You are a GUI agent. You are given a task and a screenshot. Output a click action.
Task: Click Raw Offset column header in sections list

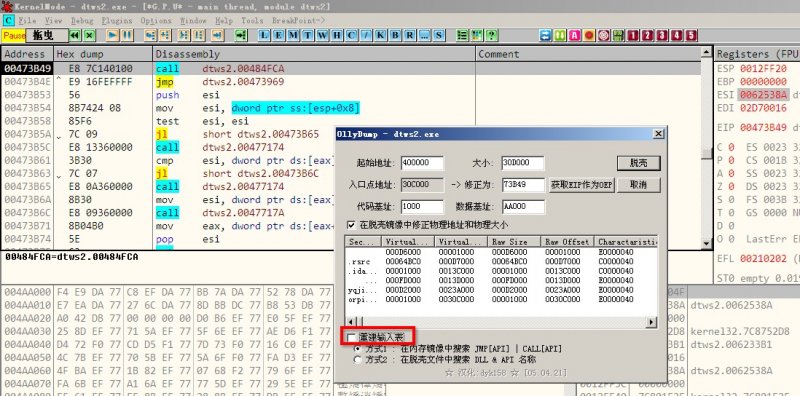pos(566,242)
